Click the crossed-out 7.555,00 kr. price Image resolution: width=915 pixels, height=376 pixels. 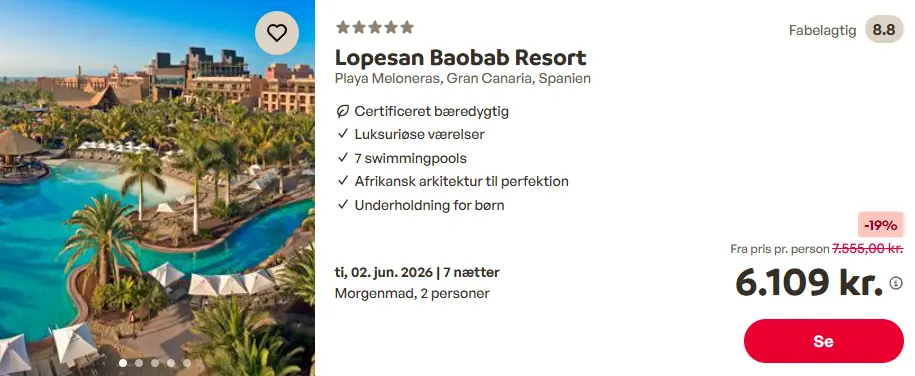pyautogui.click(x=867, y=249)
